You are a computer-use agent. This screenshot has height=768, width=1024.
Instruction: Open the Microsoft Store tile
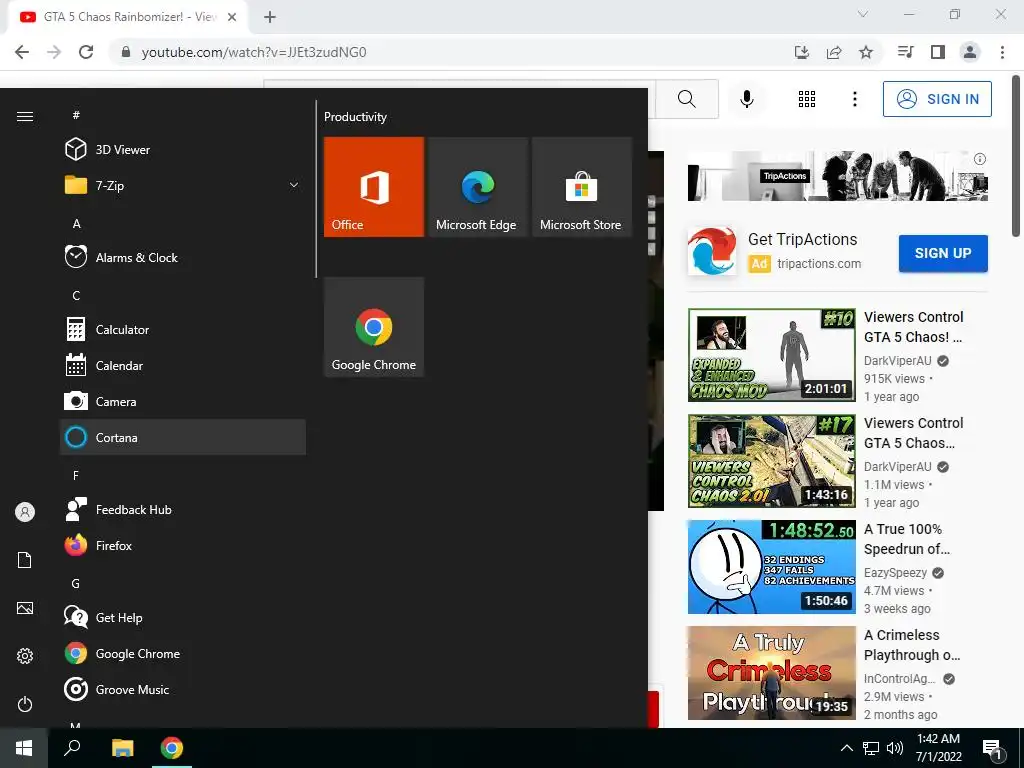581,187
